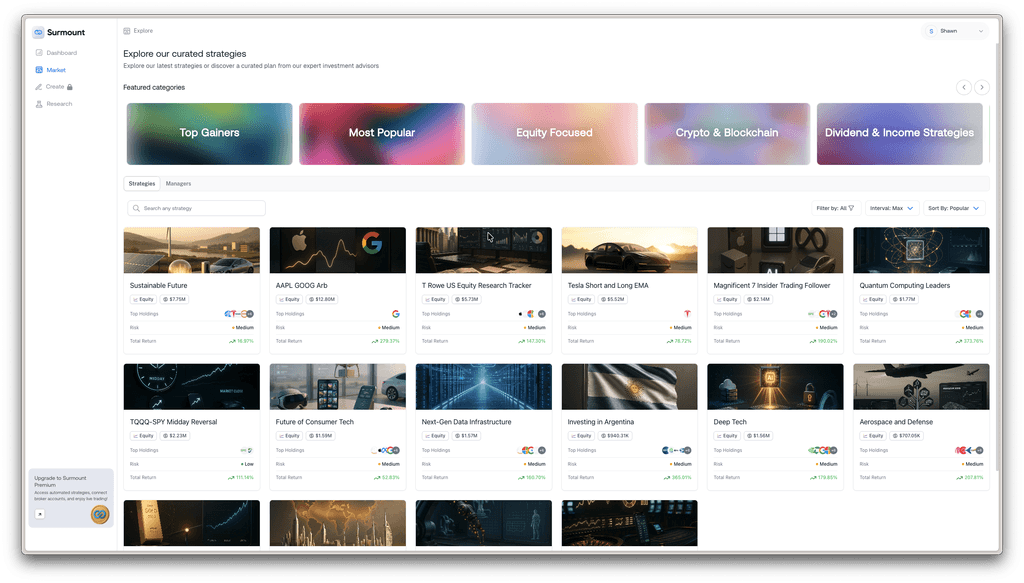Open Quantum Computing Leaders title
This screenshot has width=1024, height=583.
click(x=904, y=285)
